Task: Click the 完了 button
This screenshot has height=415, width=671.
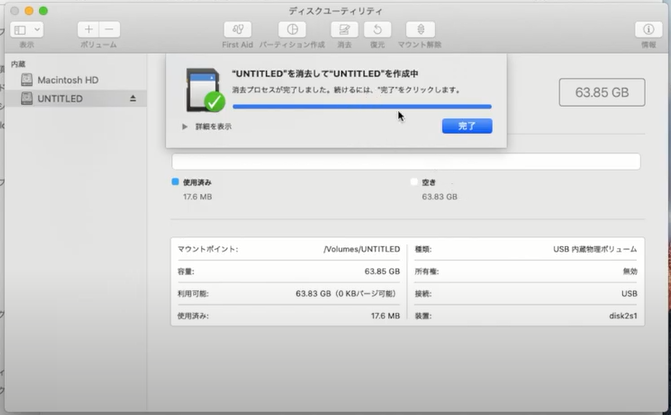Action: (x=467, y=126)
